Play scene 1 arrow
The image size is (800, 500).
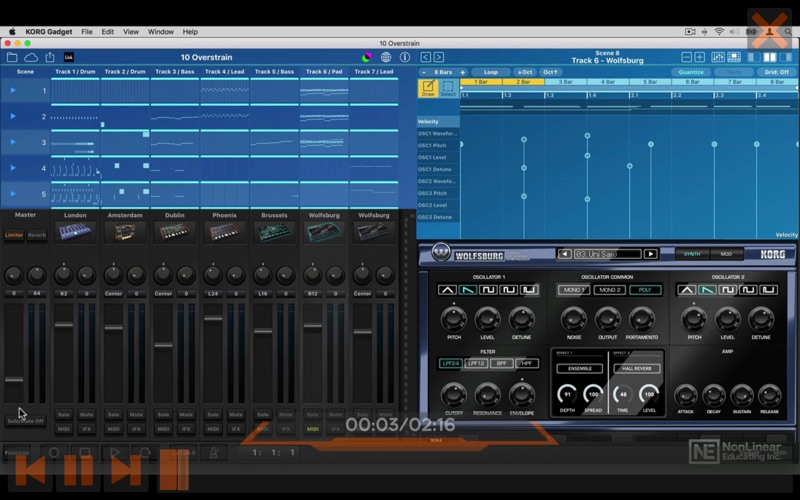coord(13,90)
